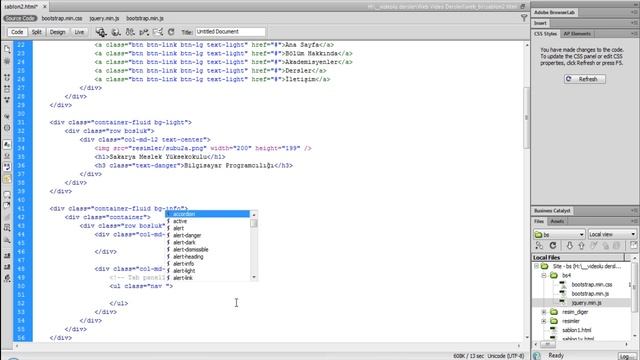Open Files panel options menu
The width and height of the screenshot is (640, 360).
click(x=635, y=221)
